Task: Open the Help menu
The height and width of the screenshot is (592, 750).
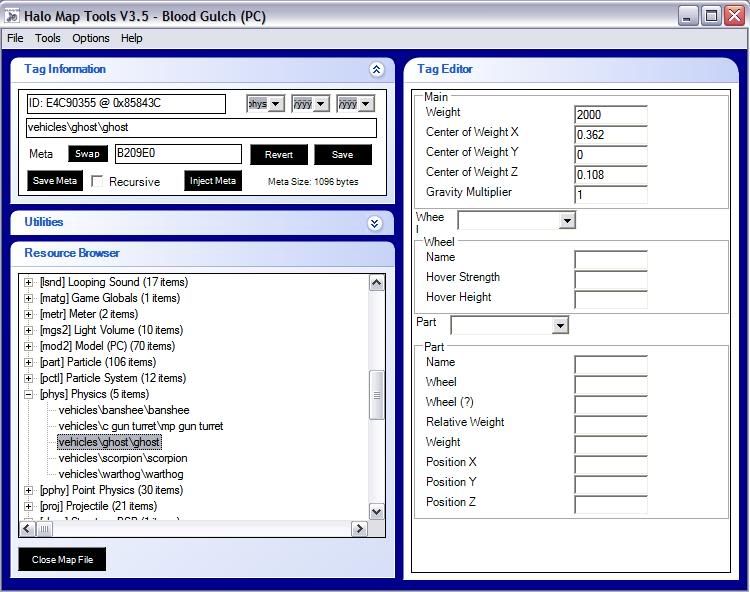Action: 132,38
